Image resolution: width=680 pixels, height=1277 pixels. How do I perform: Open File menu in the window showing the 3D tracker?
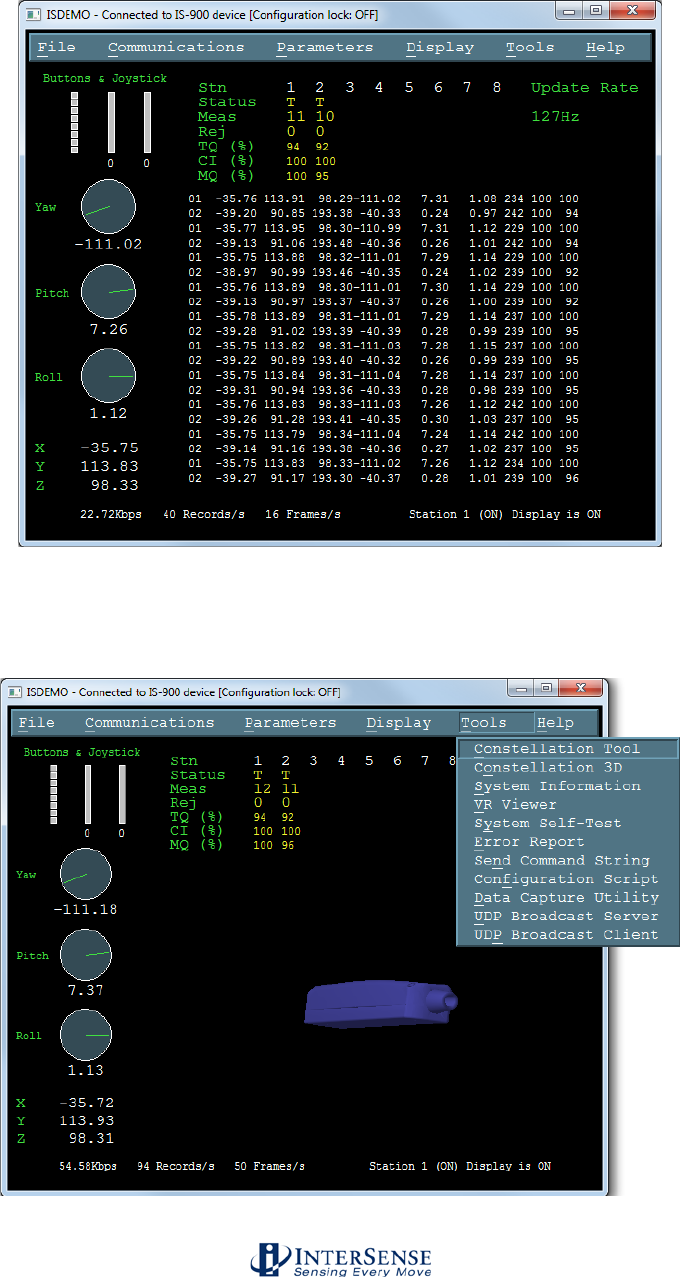click(x=37, y=722)
